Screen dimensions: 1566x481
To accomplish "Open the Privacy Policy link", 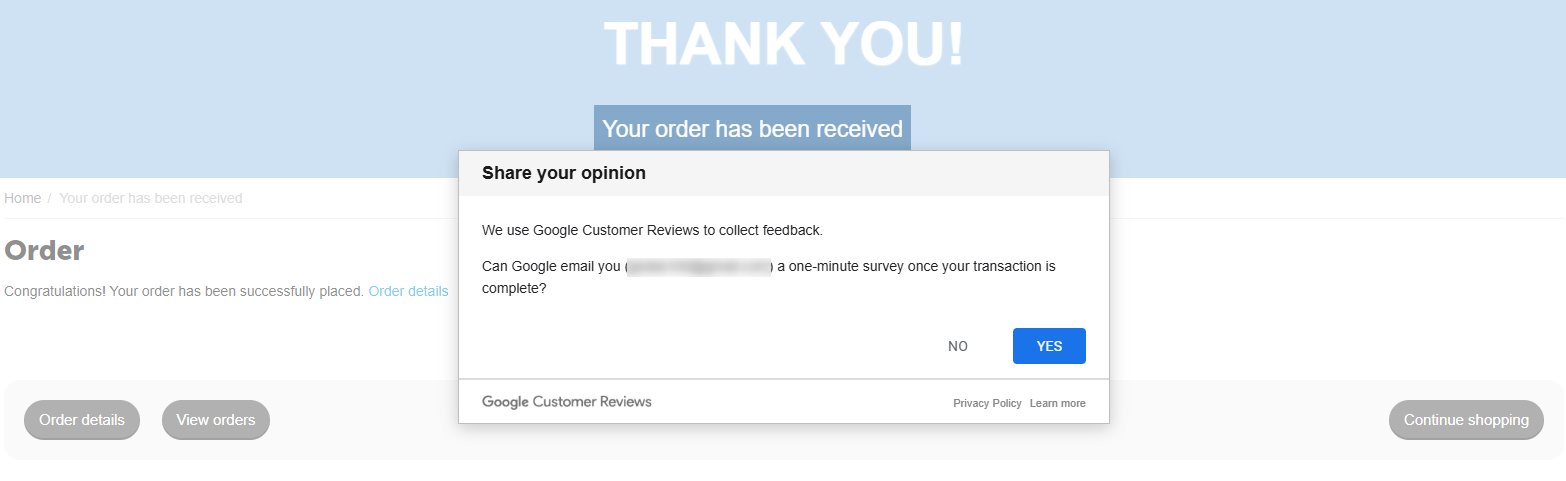I will click(987, 403).
